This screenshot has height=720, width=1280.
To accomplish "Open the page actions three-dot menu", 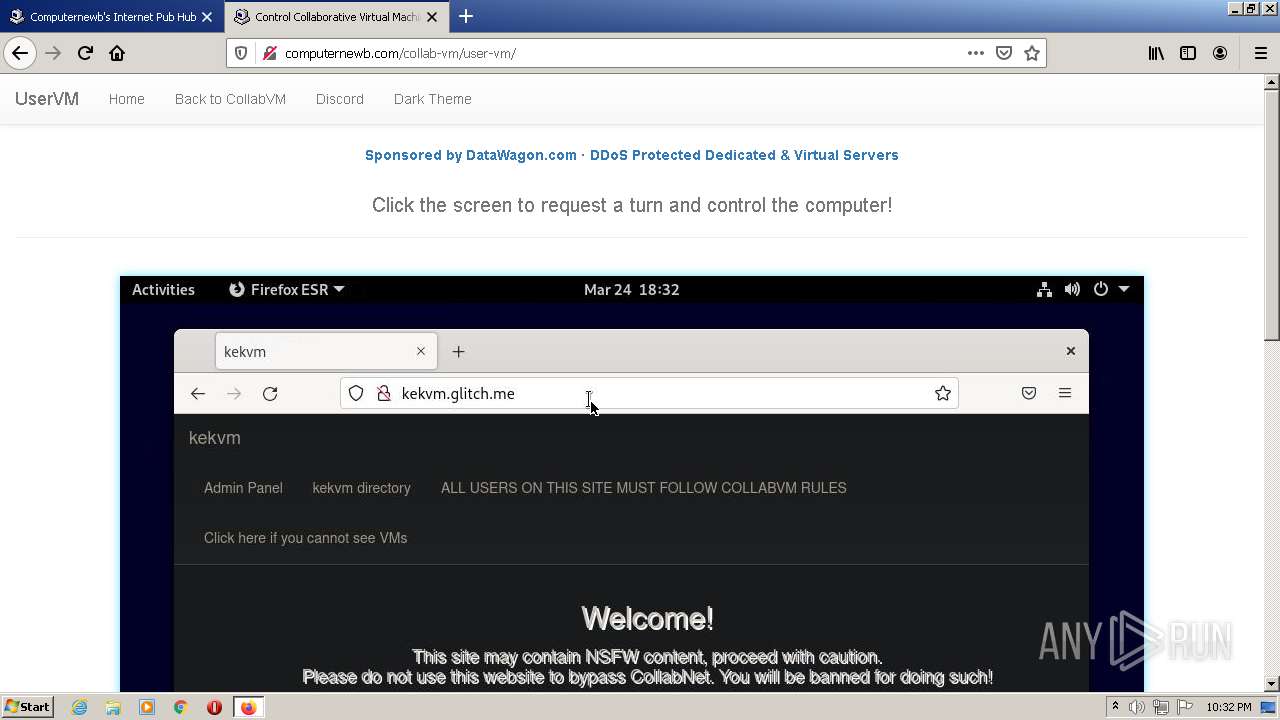I will (976, 53).
